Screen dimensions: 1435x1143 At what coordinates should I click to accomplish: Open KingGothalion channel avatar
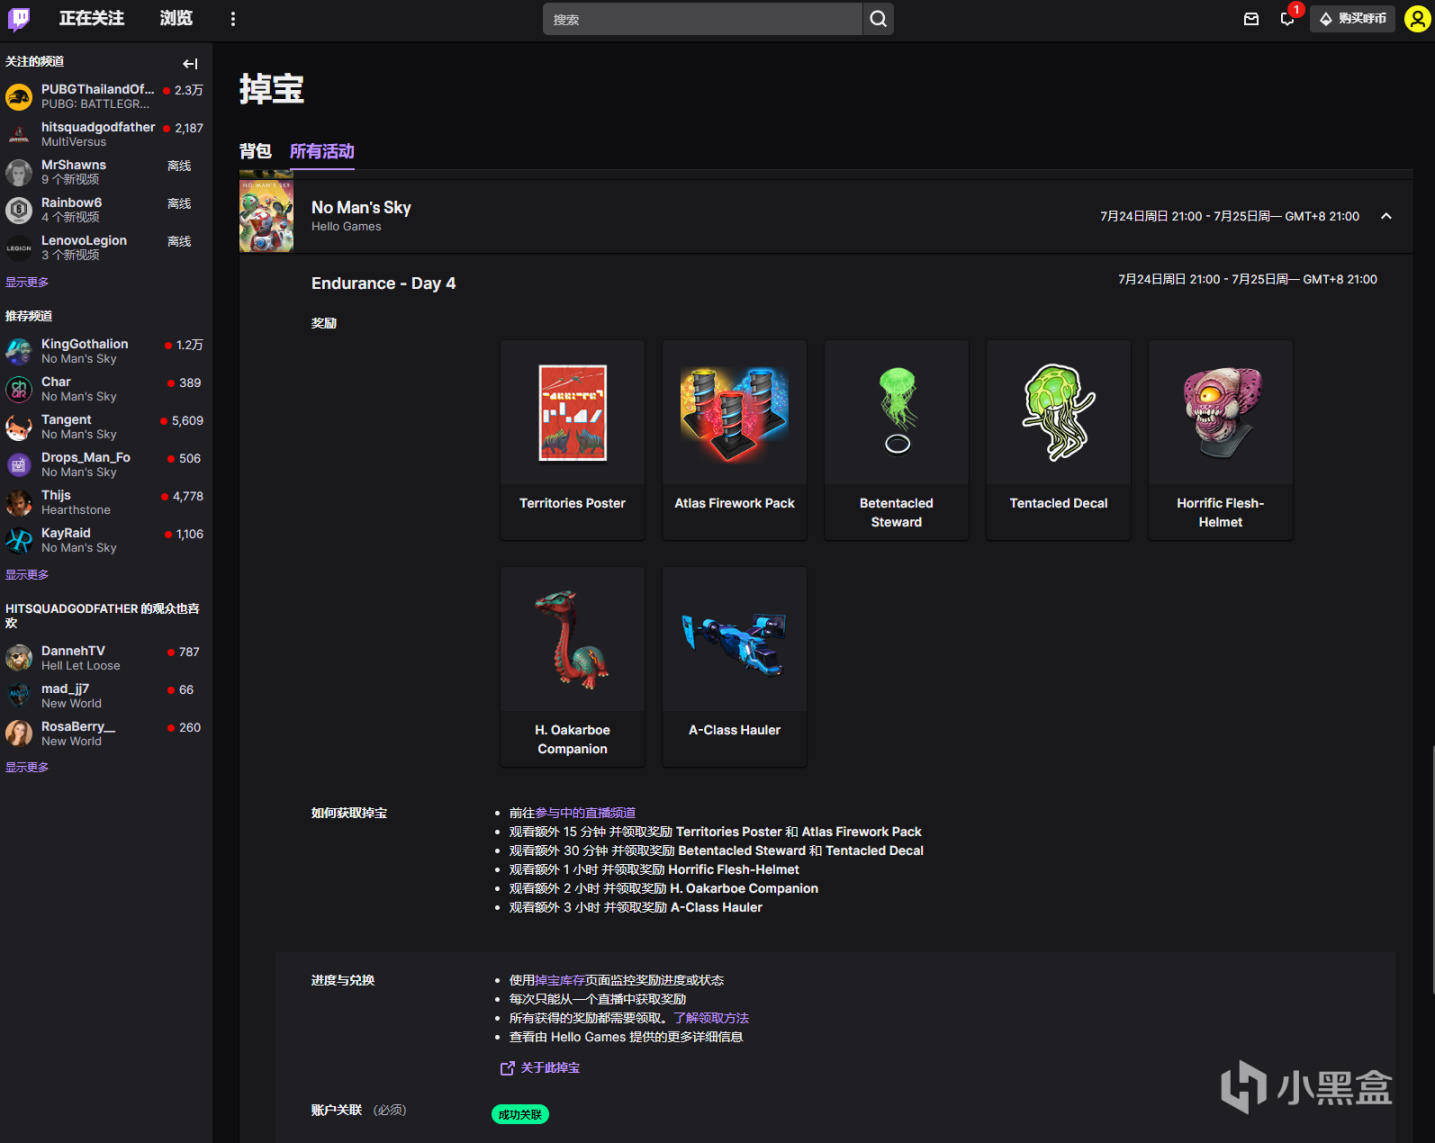[19, 351]
